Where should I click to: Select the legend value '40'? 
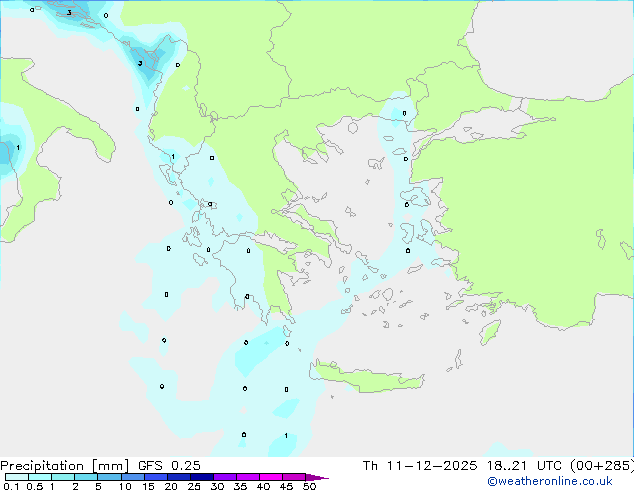click(263, 486)
